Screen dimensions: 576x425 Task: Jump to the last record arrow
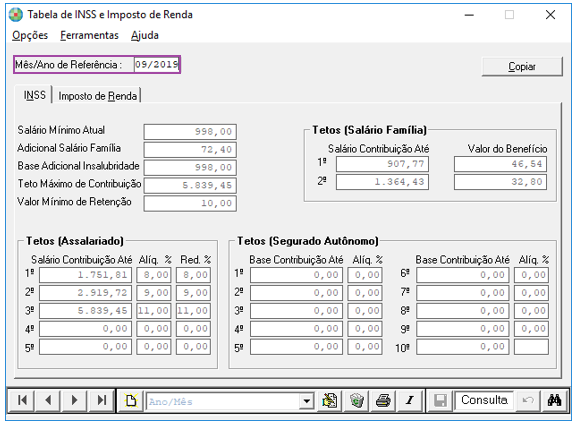(x=101, y=400)
